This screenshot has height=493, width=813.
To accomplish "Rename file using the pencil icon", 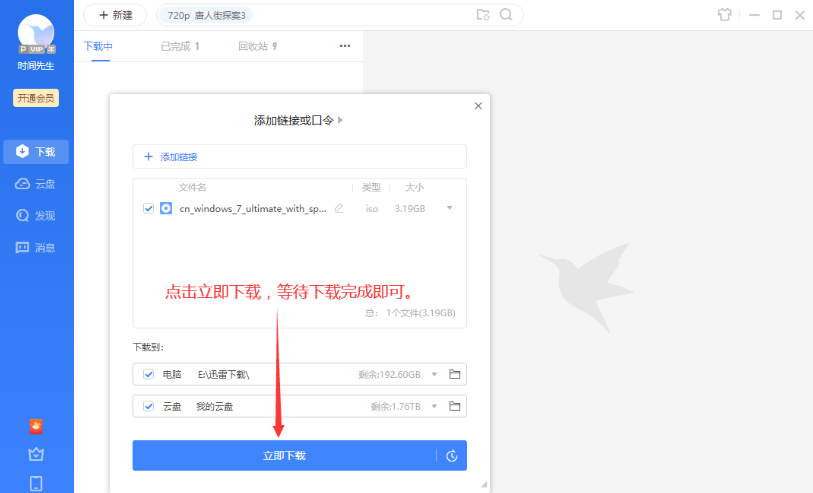I will pos(339,208).
